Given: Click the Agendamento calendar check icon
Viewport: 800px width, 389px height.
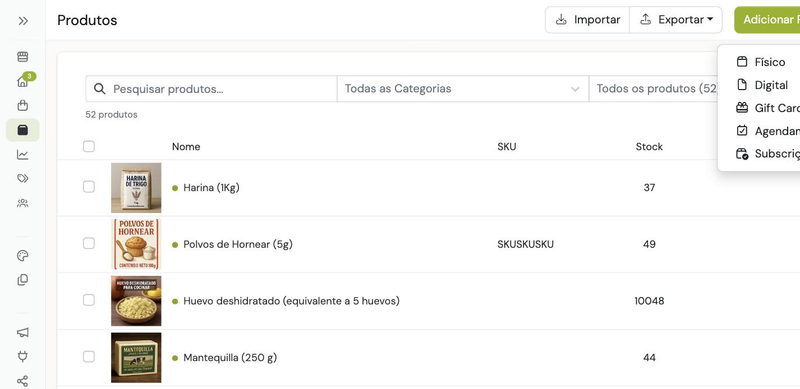Looking at the screenshot, I should tap(742, 131).
